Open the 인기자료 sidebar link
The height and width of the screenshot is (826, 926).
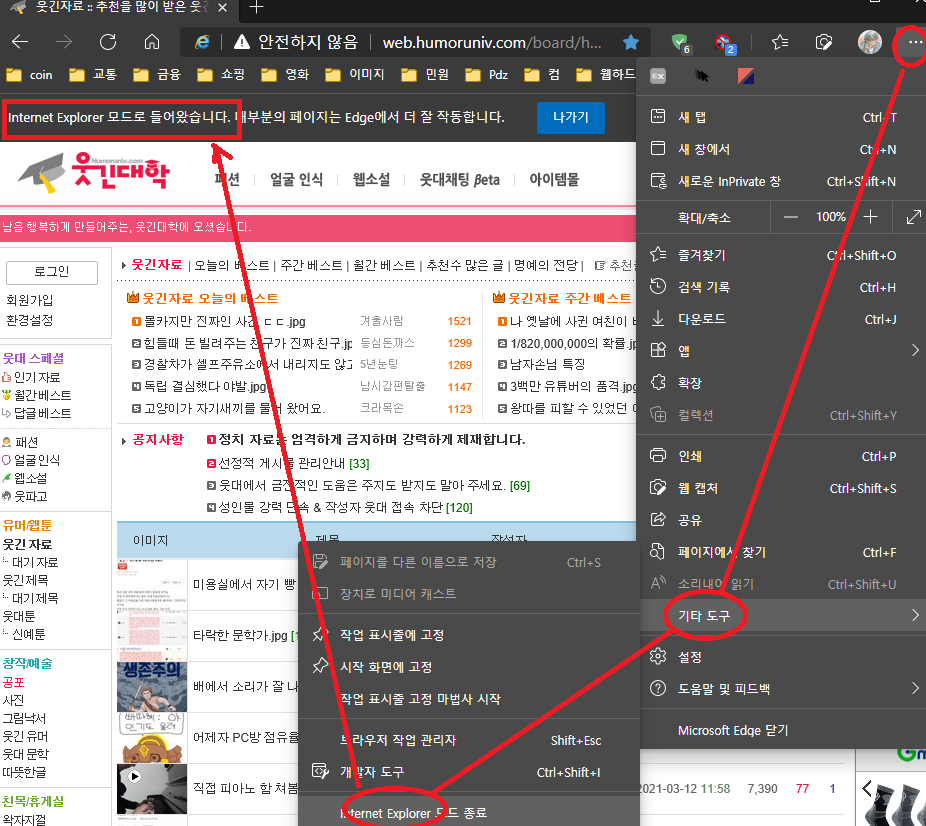[37, 377]
